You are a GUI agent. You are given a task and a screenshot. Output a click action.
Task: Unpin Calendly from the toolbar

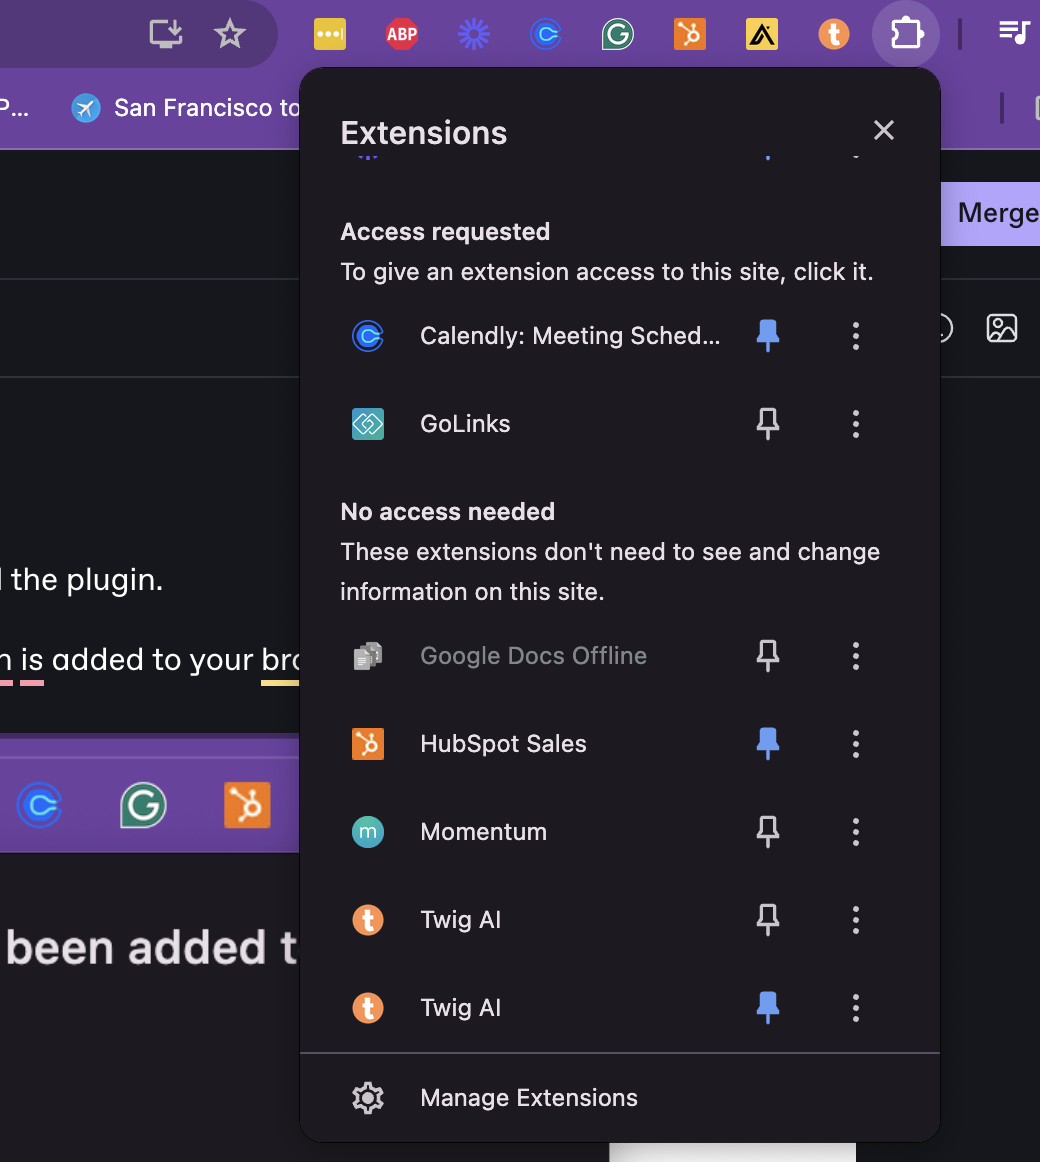(x=768, y=336)
